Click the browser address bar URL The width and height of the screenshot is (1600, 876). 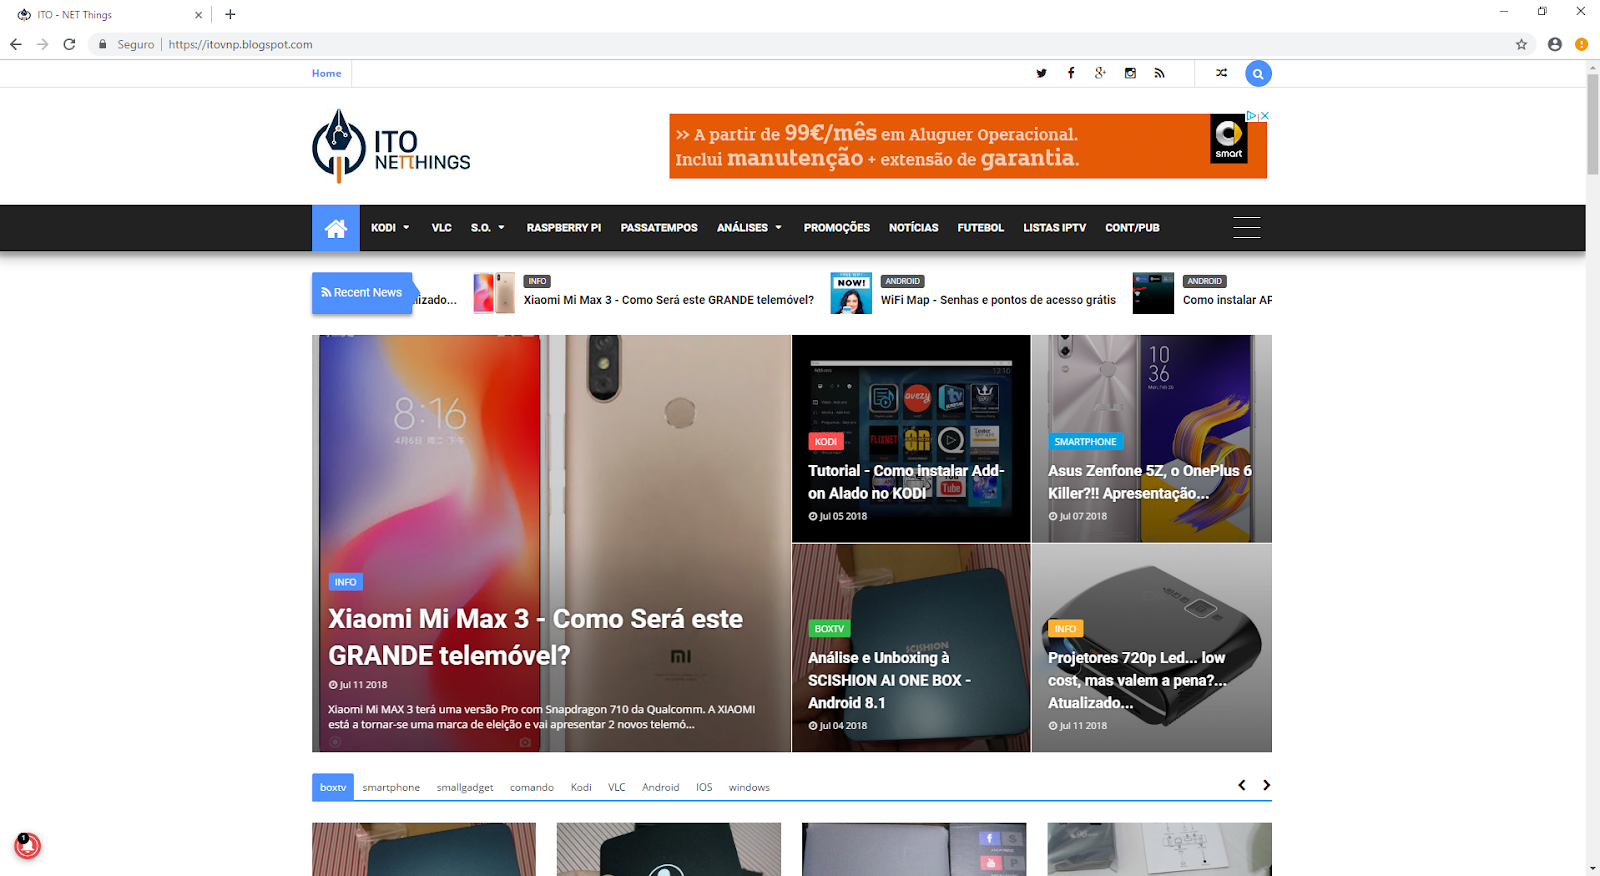click(241, 44)
